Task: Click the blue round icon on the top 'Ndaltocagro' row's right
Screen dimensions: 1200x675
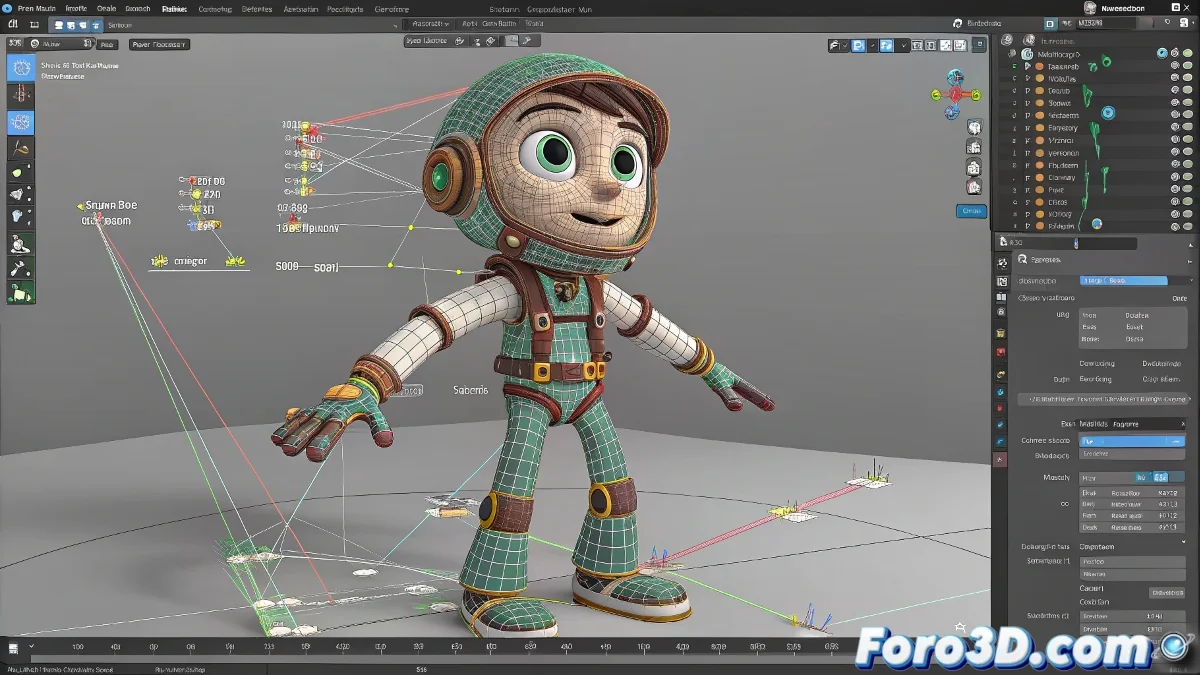Action: point(1162,53)
